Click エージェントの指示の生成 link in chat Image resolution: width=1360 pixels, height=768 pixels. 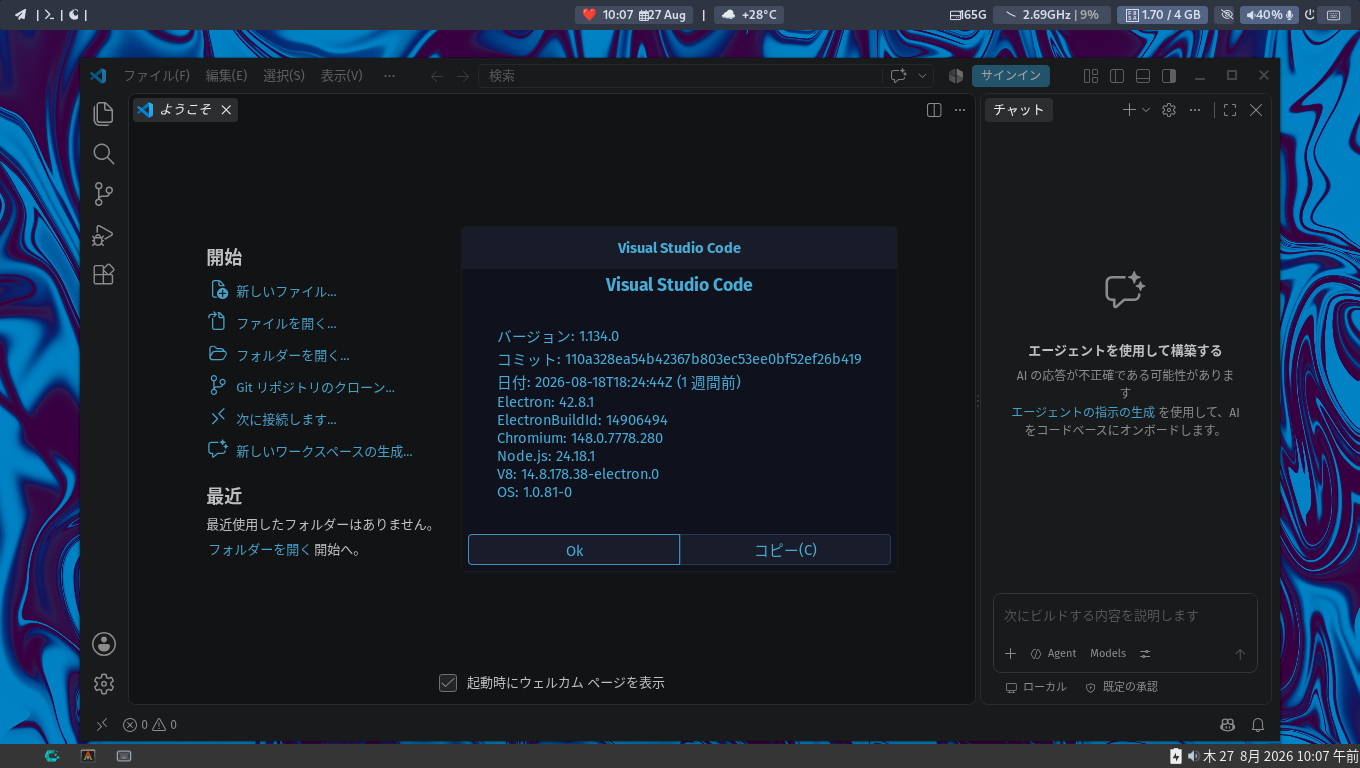pyautogui.click(x=1083, y=412)
